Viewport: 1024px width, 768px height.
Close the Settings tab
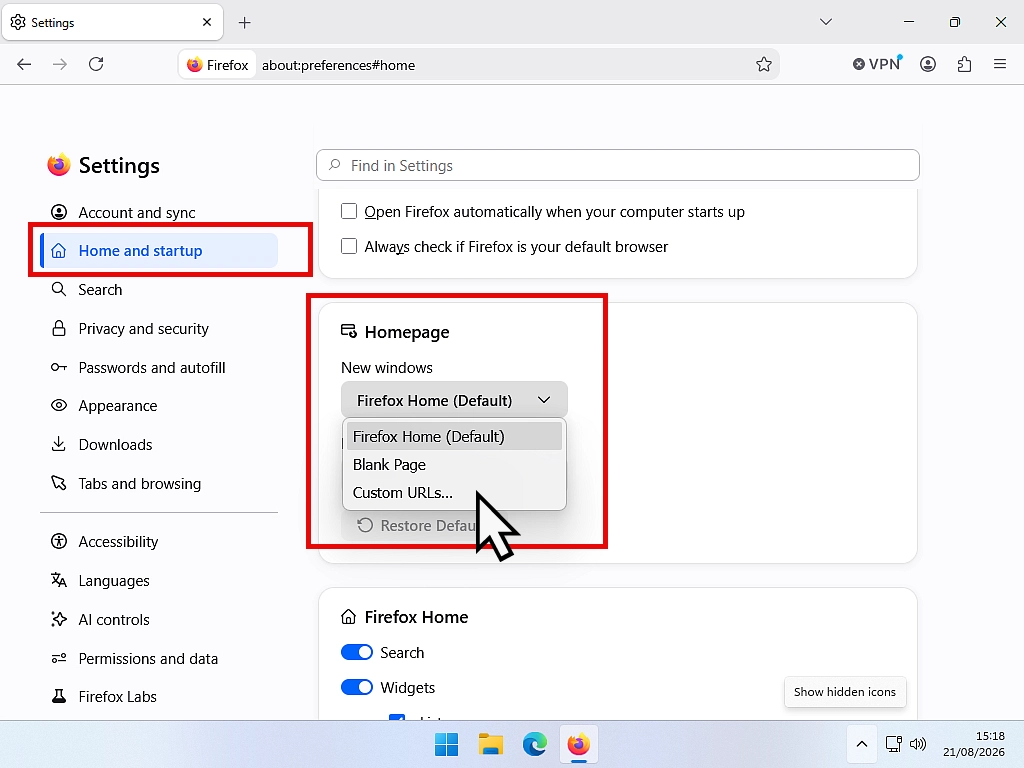tap(207, 22)
